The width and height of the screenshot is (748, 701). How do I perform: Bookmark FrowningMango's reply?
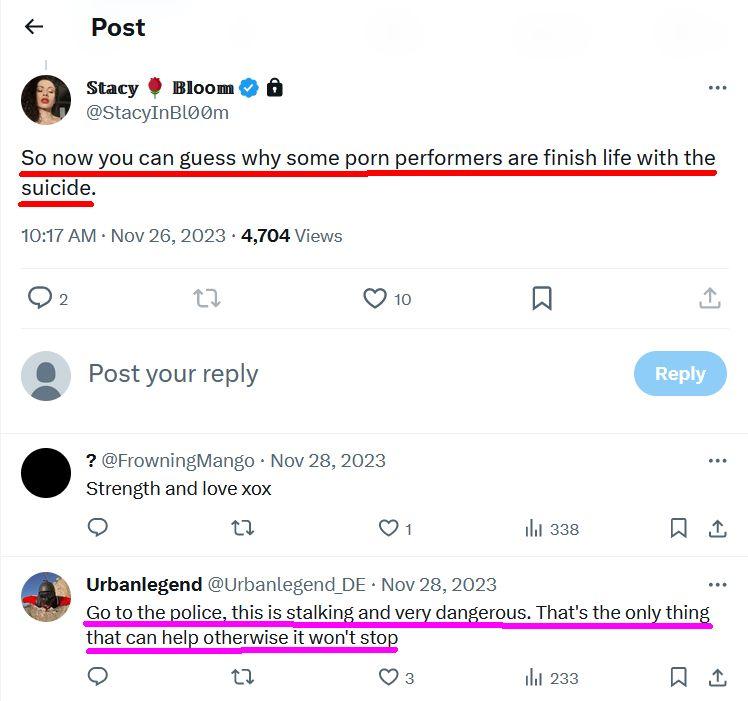[x=678, y=528]
